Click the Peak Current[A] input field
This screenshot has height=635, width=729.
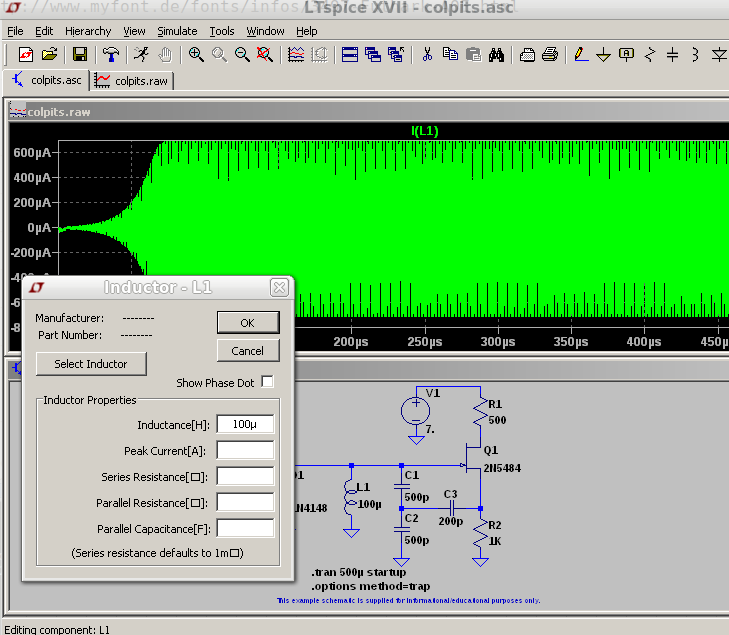point(245,450)
